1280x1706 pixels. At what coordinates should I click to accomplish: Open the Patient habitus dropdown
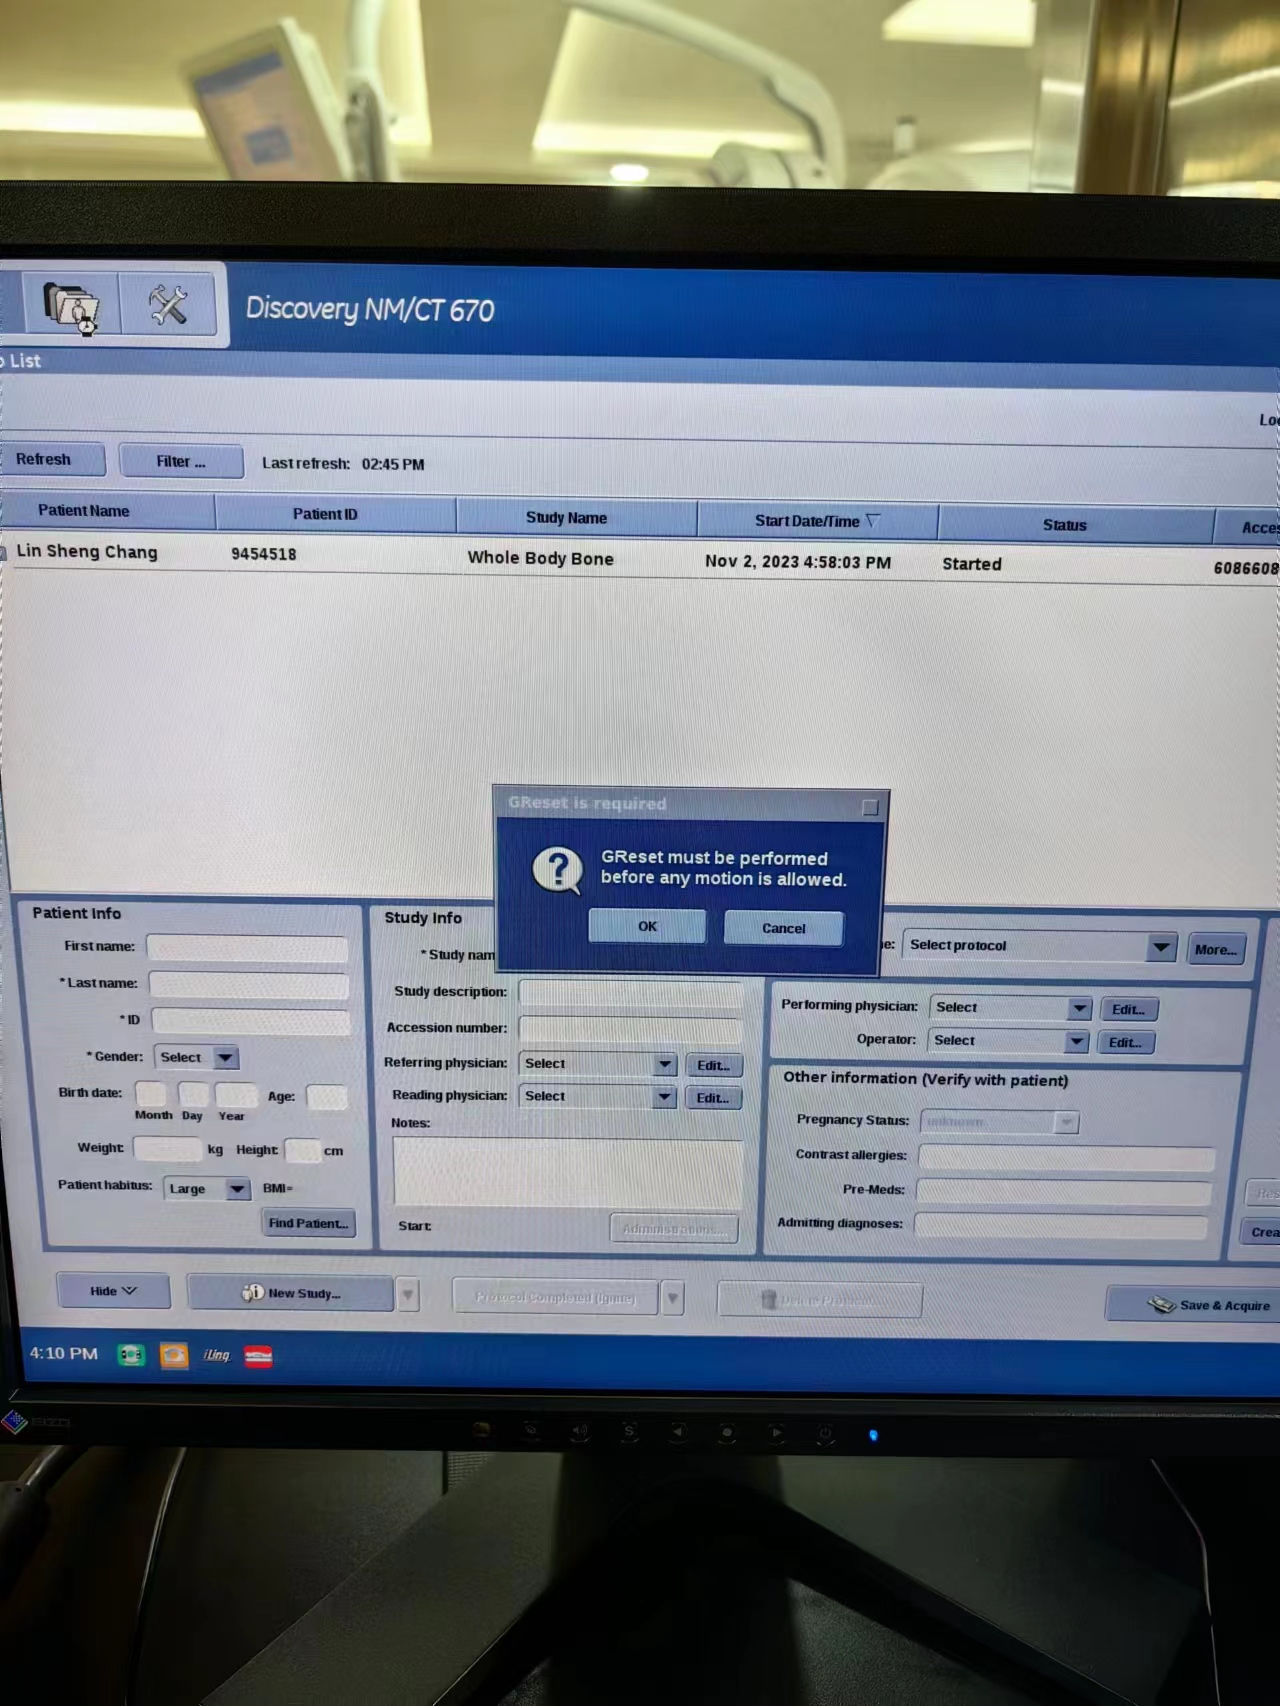tap(237, 1189)
